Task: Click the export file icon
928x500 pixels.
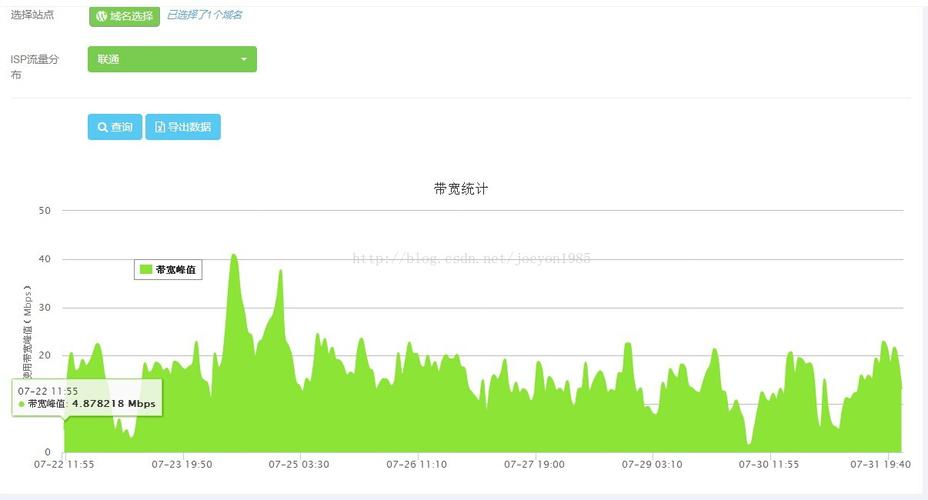Action: (x=159, y=127)
